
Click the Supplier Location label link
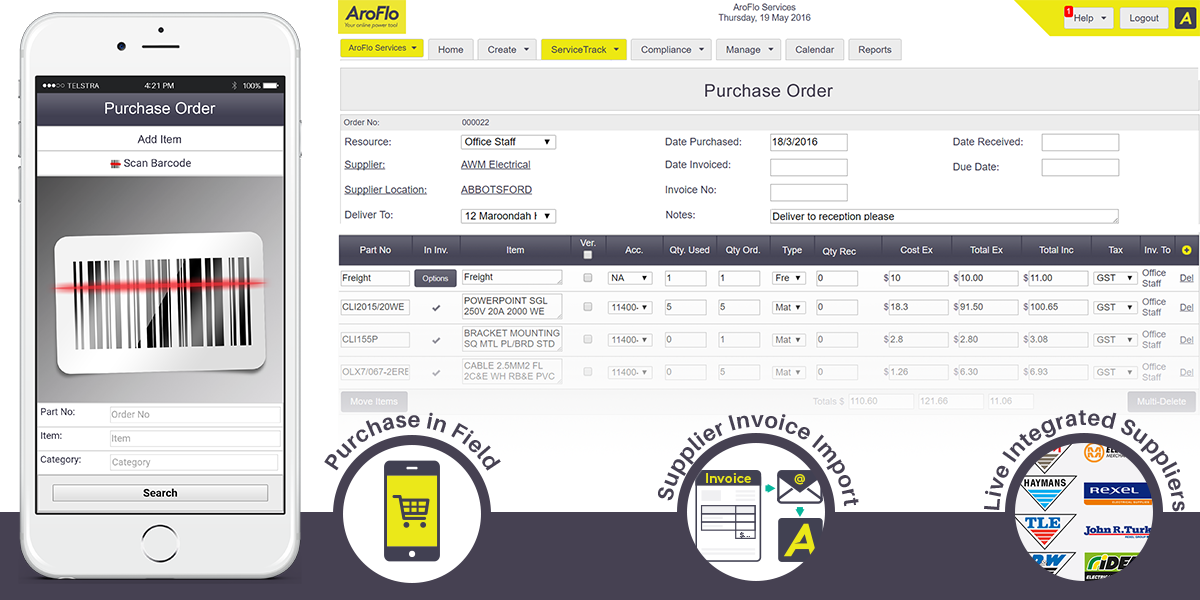point(385,189)
